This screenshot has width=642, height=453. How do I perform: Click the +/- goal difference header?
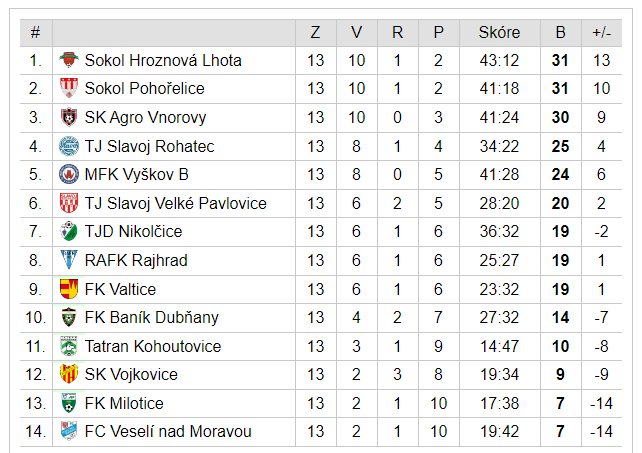(x=601, y=32)
